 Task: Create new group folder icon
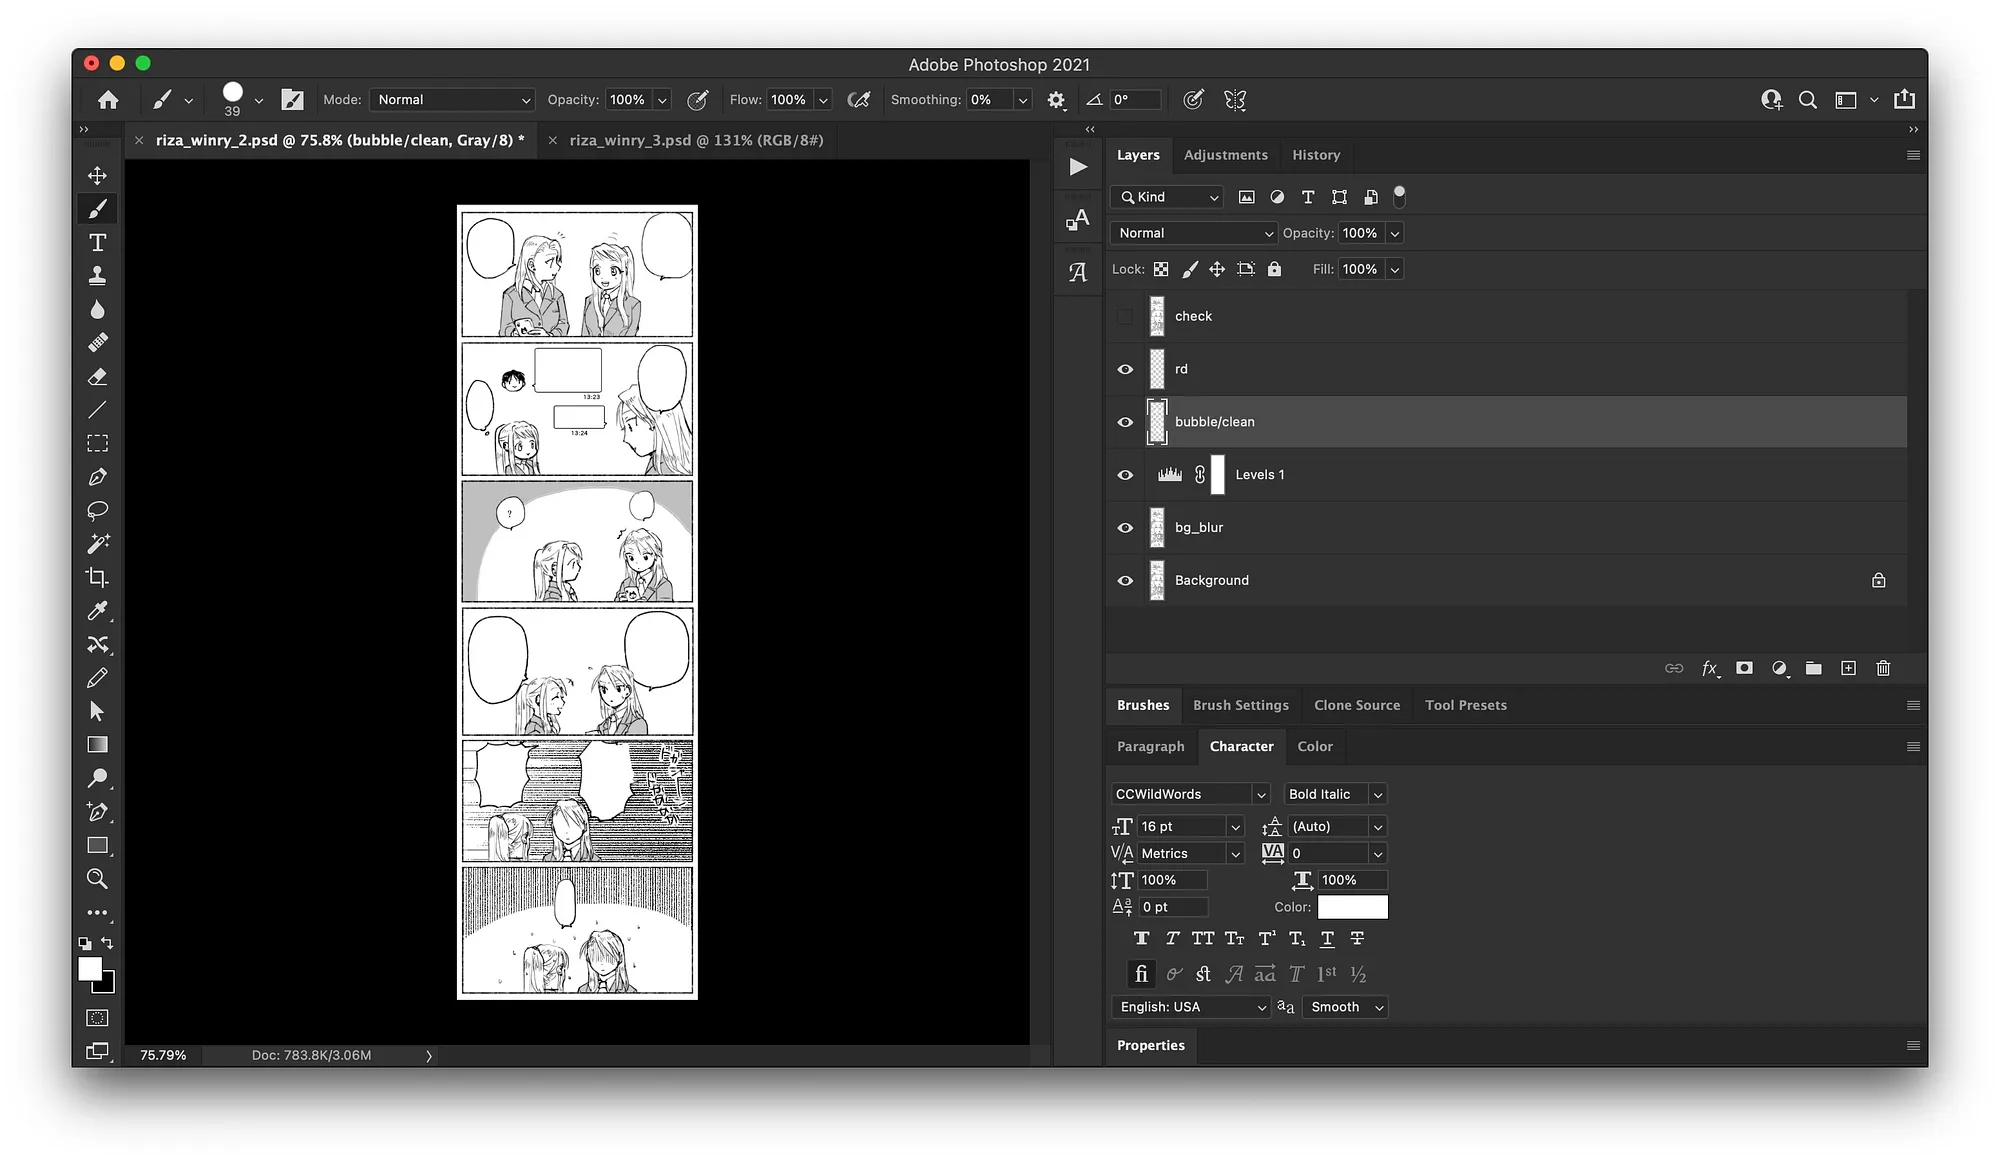tap(1813, 668)
